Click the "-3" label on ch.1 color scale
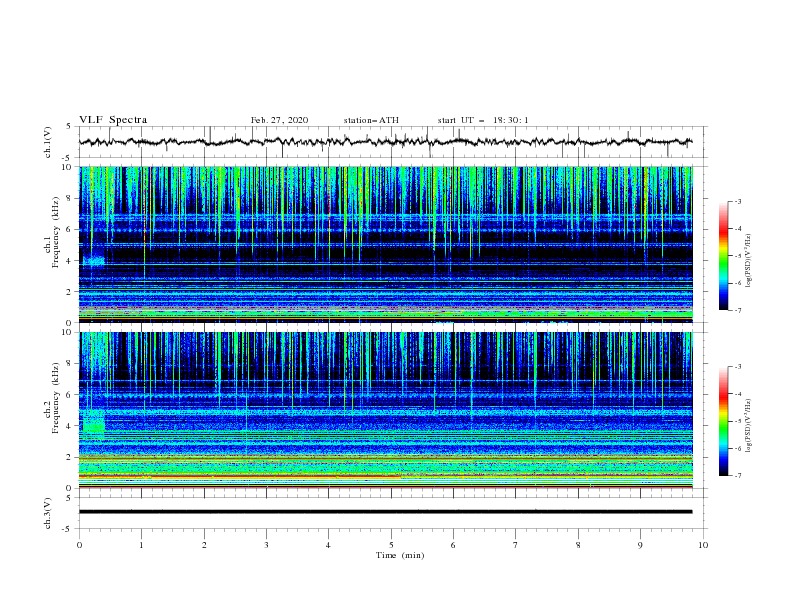Image resolution: width=792 pixels, height=612 pixels. click(x=738, y=201)
